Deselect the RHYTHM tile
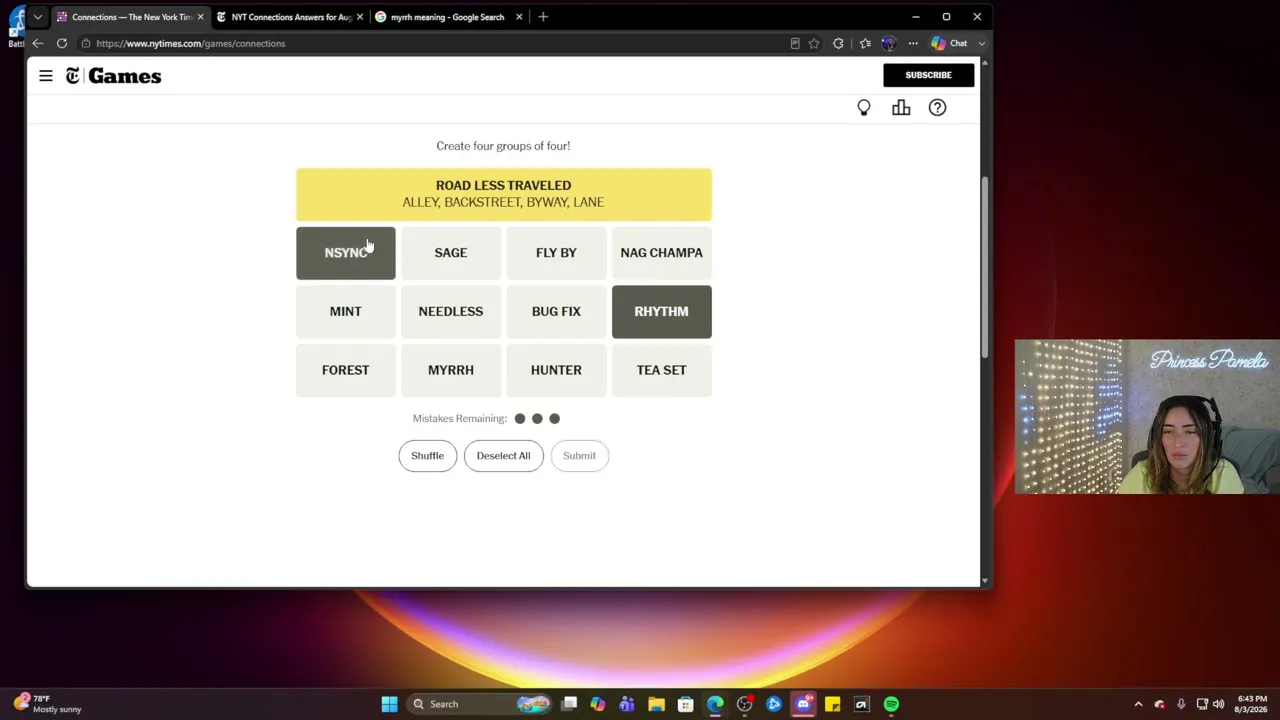The image size is (1280, 720). coord(662,312)
